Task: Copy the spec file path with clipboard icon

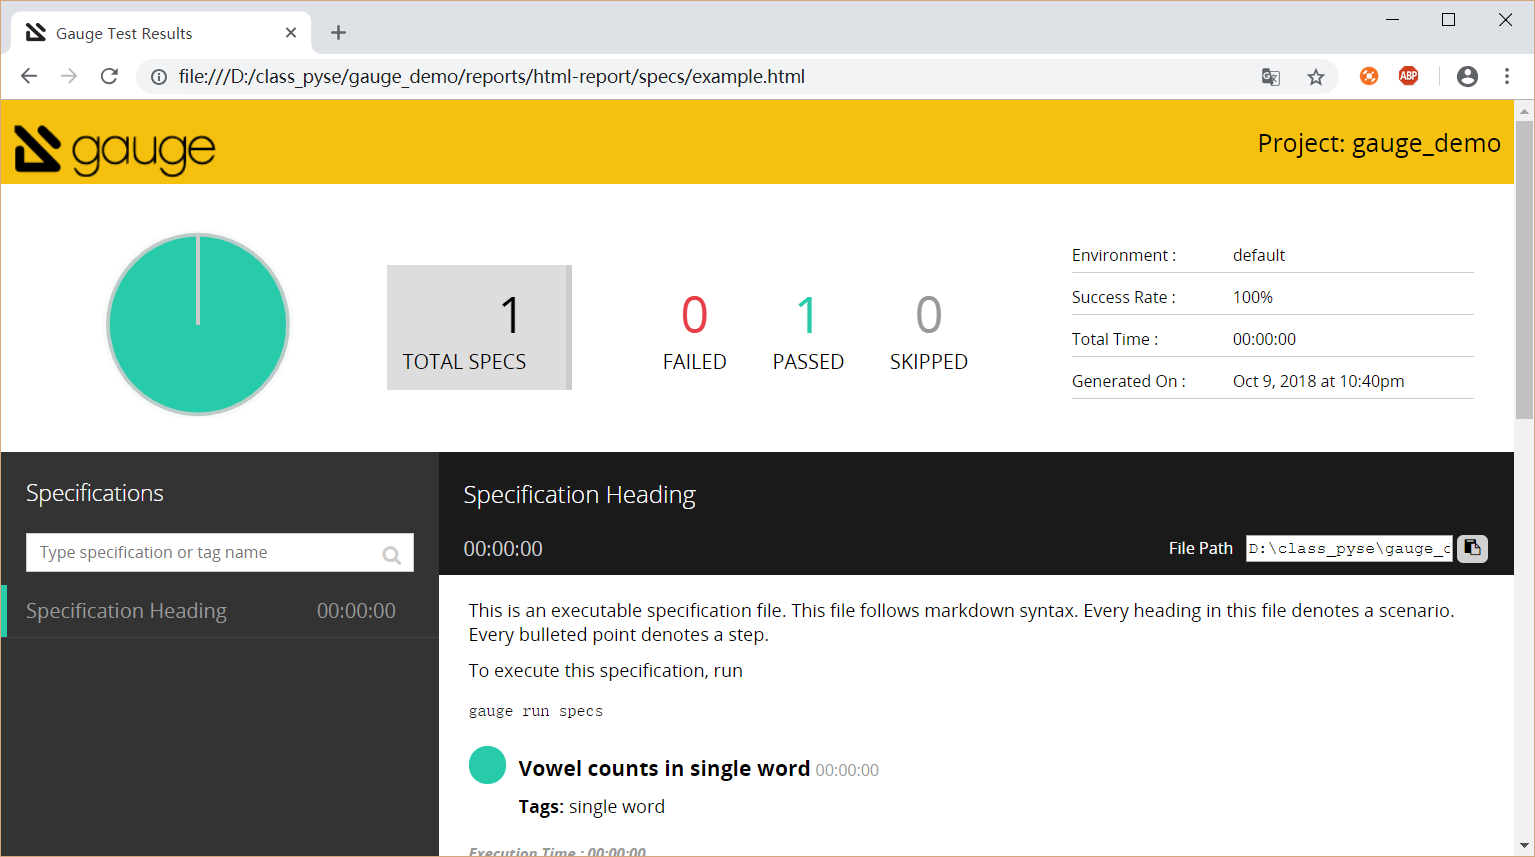Action: tap(1472, 548)
